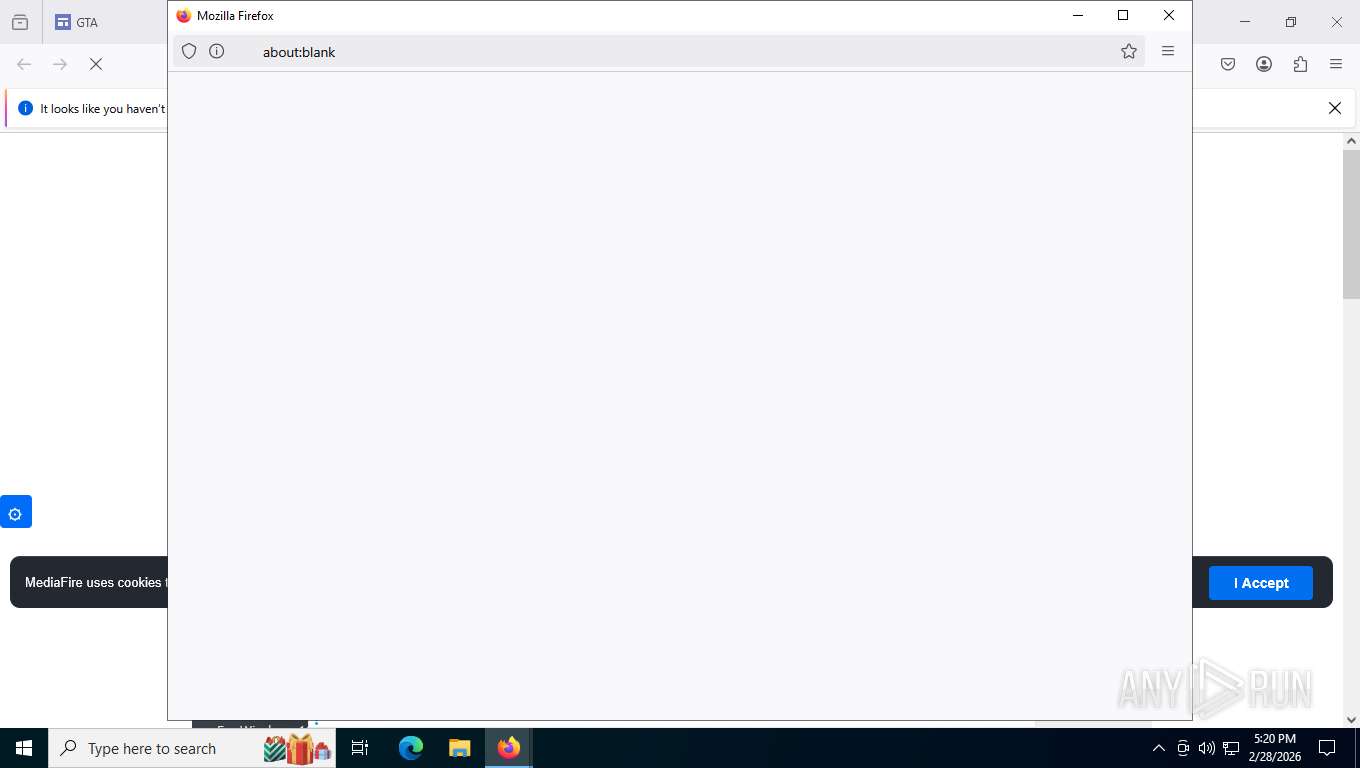1360x768 pixels.
Task: Click the taskbar search box
Action: [192, 748]
